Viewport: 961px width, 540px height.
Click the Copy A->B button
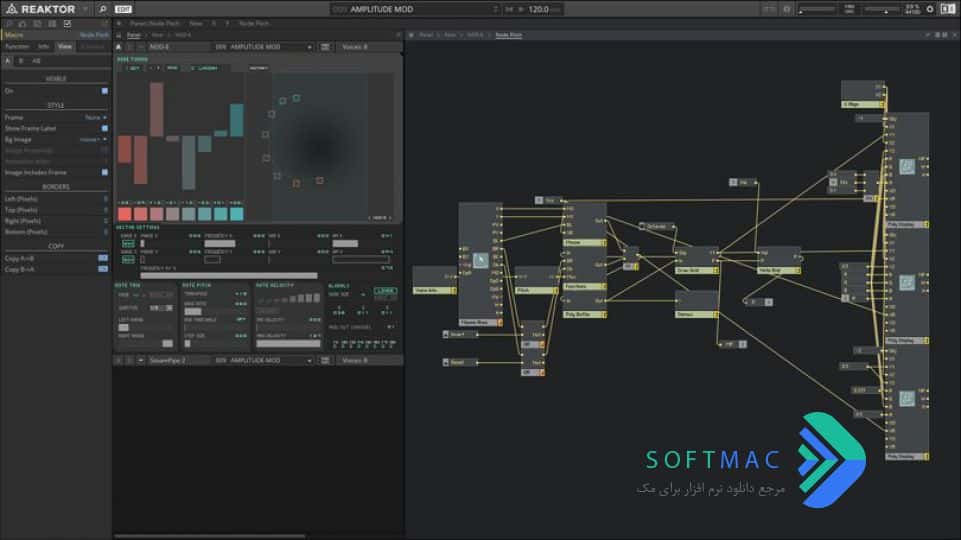click(x=103, y=258)
